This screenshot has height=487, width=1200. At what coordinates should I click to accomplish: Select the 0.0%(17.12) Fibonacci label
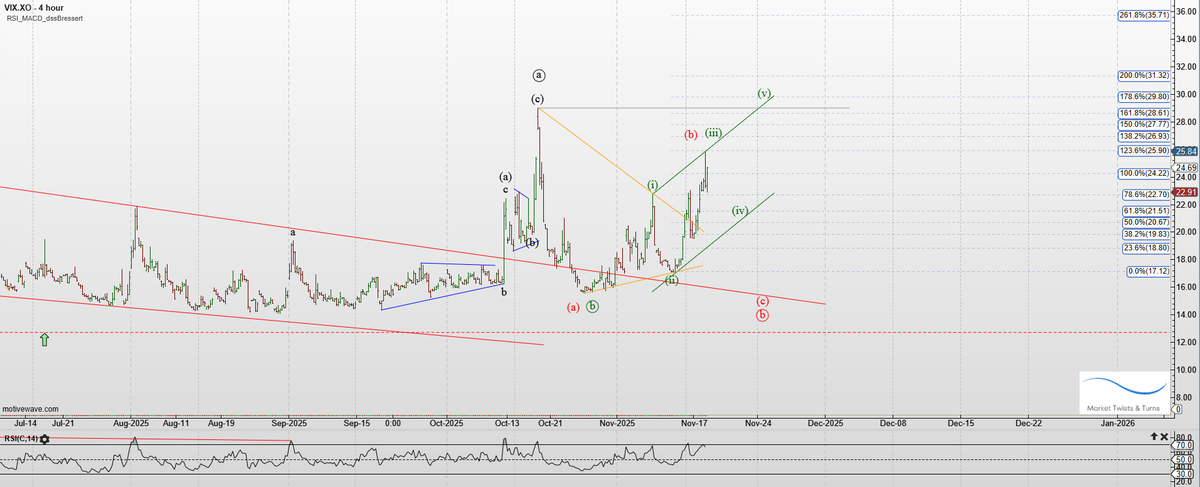[x=1147, y=271]
